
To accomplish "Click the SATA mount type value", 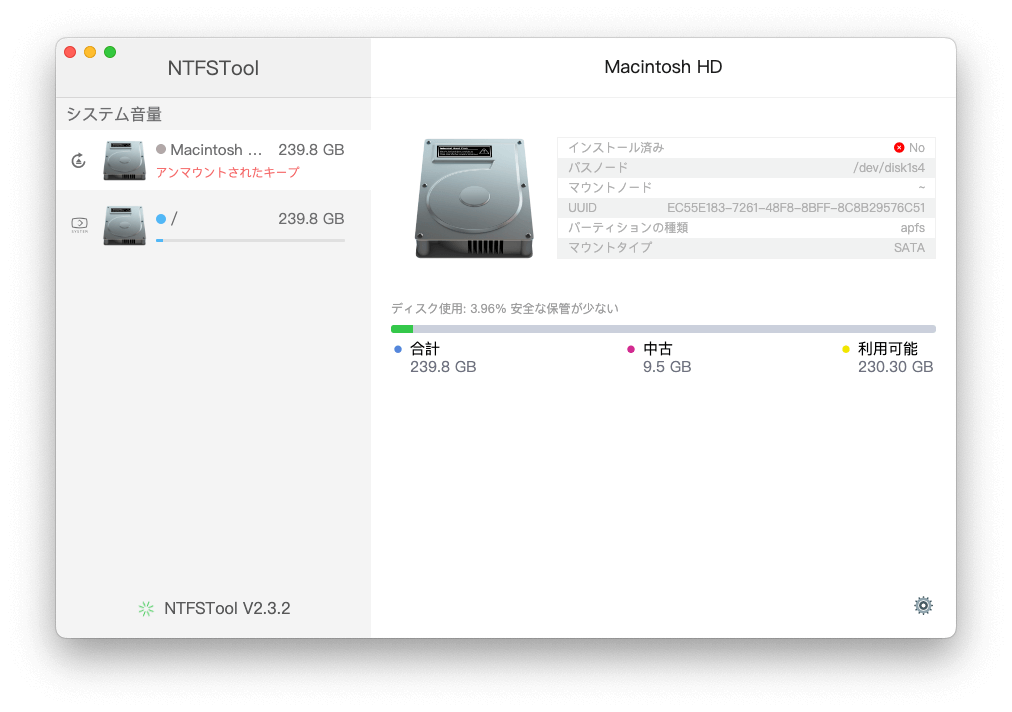I will click(x=909, y=248).
